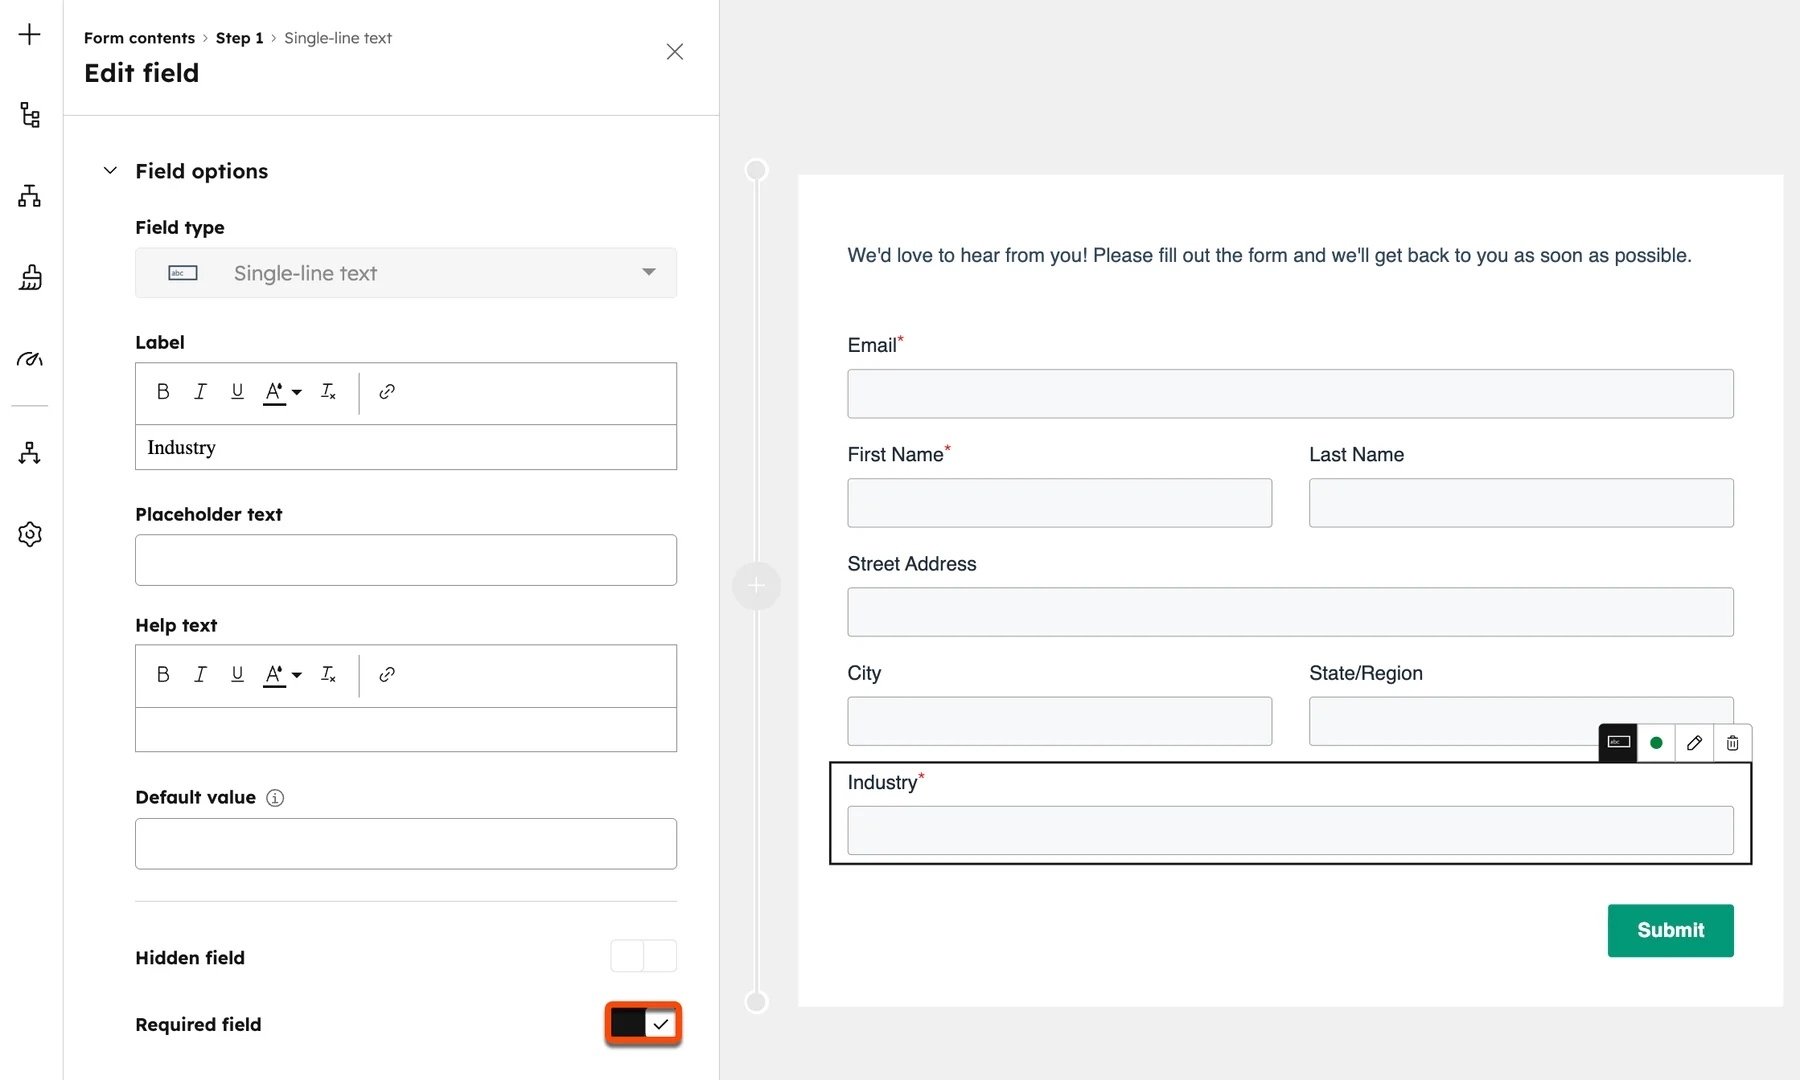Click the green status dot on field toolbar
The image size is (1800, 1080).
tap(1657, 743)
